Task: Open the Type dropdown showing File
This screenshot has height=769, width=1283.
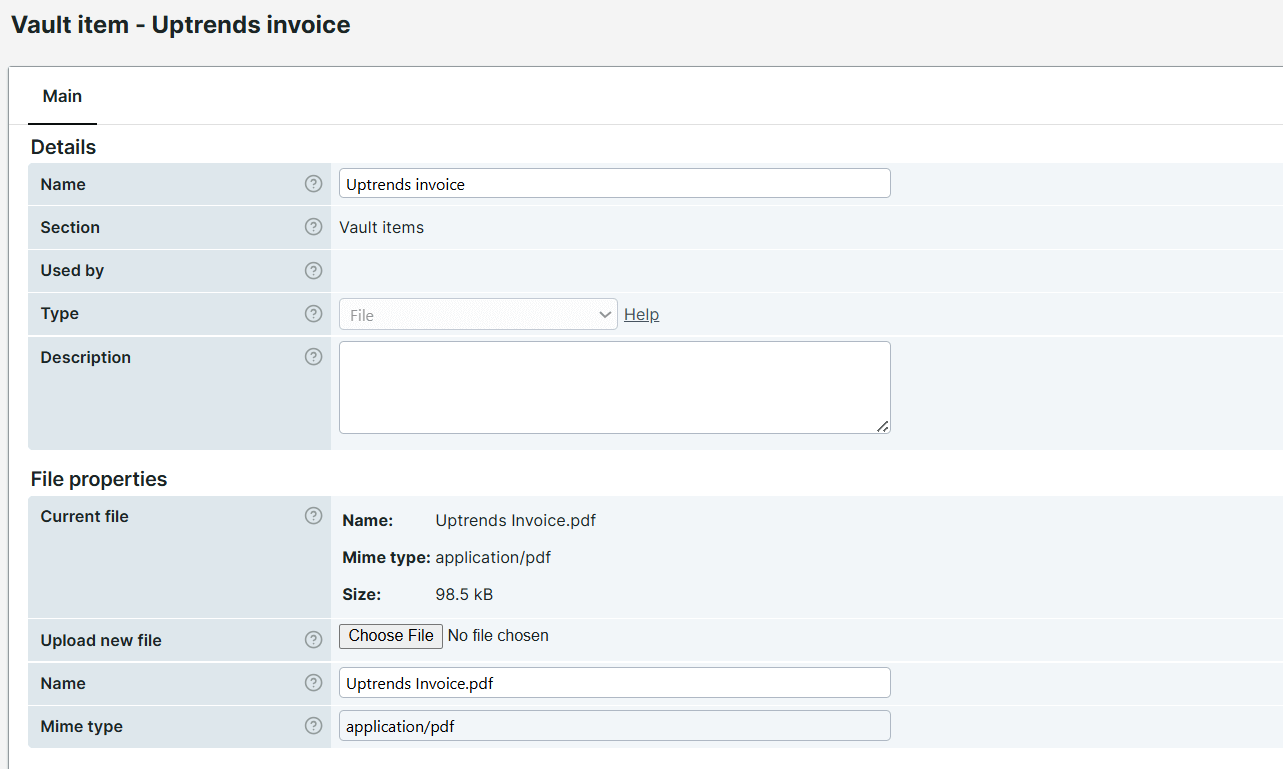Action: 478,315
